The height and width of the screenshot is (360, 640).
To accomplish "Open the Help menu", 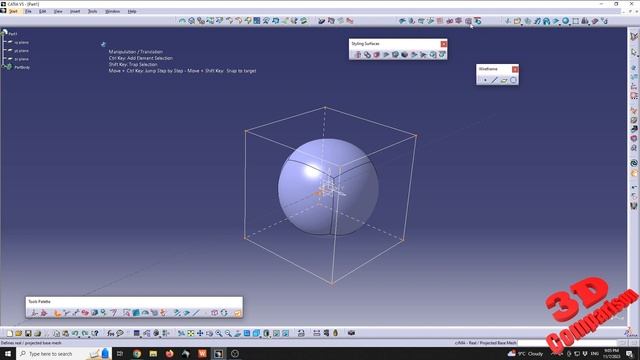I will click(132, 11).
